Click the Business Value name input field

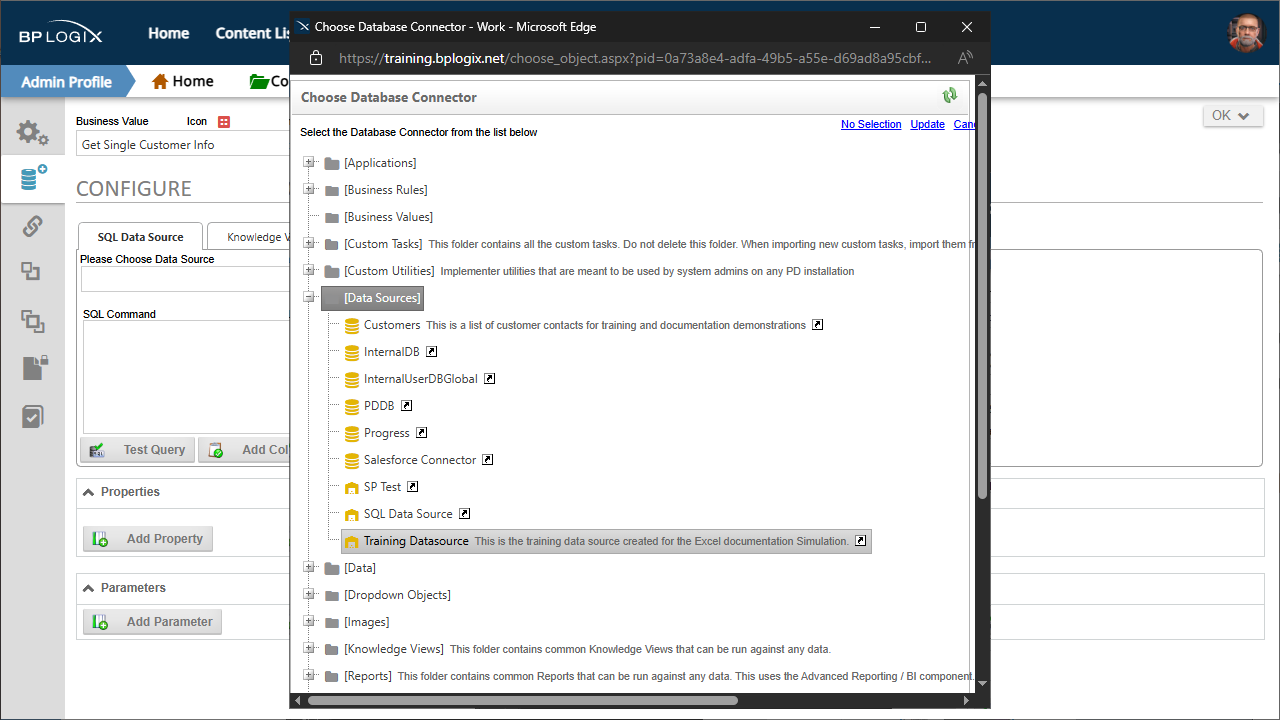click(x=183, y=145)
